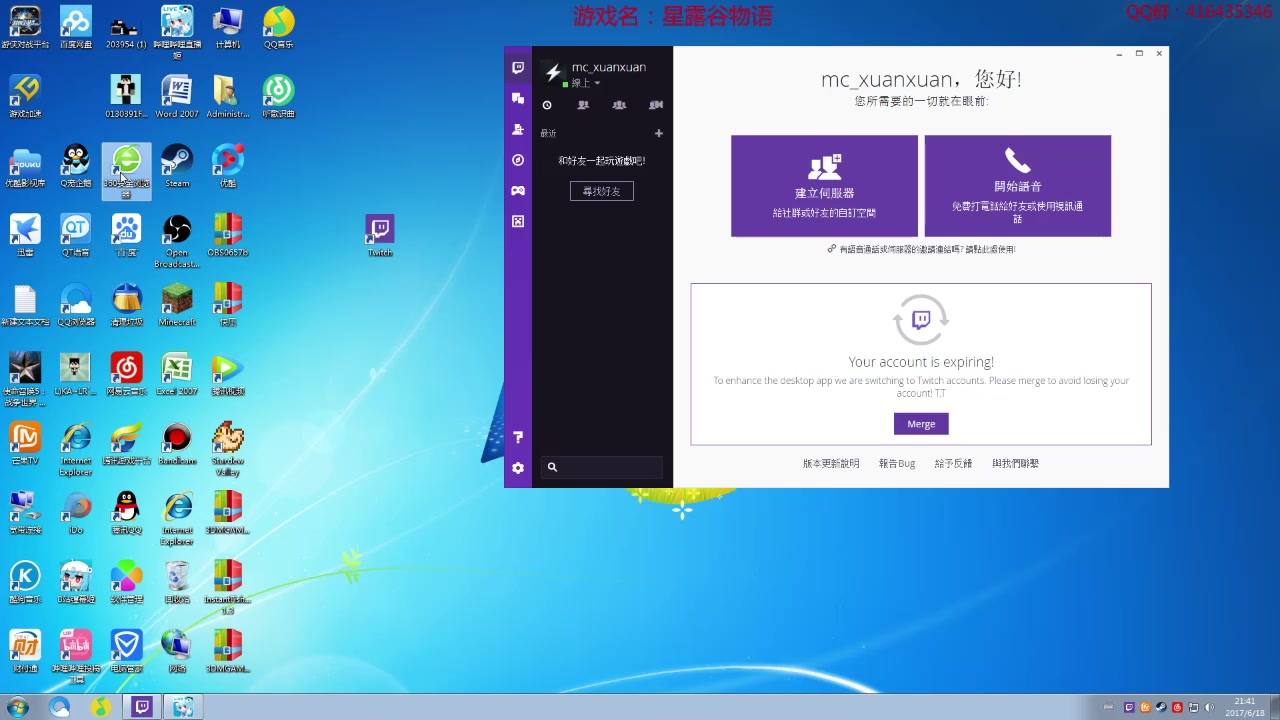
Task: Open the chat messages icon in sidebar
Action: (518, 98)
